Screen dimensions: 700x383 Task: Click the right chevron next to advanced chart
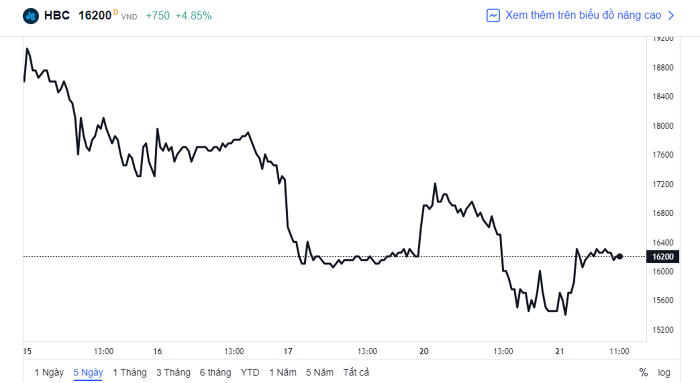coord(671,16)
